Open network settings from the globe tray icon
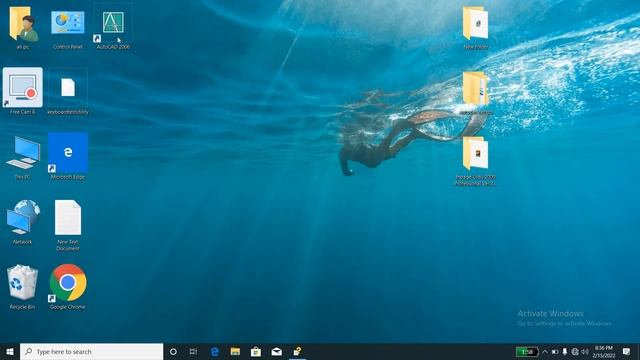The height and width of the screenshot is (360, 640). click(x=575, y=351)
